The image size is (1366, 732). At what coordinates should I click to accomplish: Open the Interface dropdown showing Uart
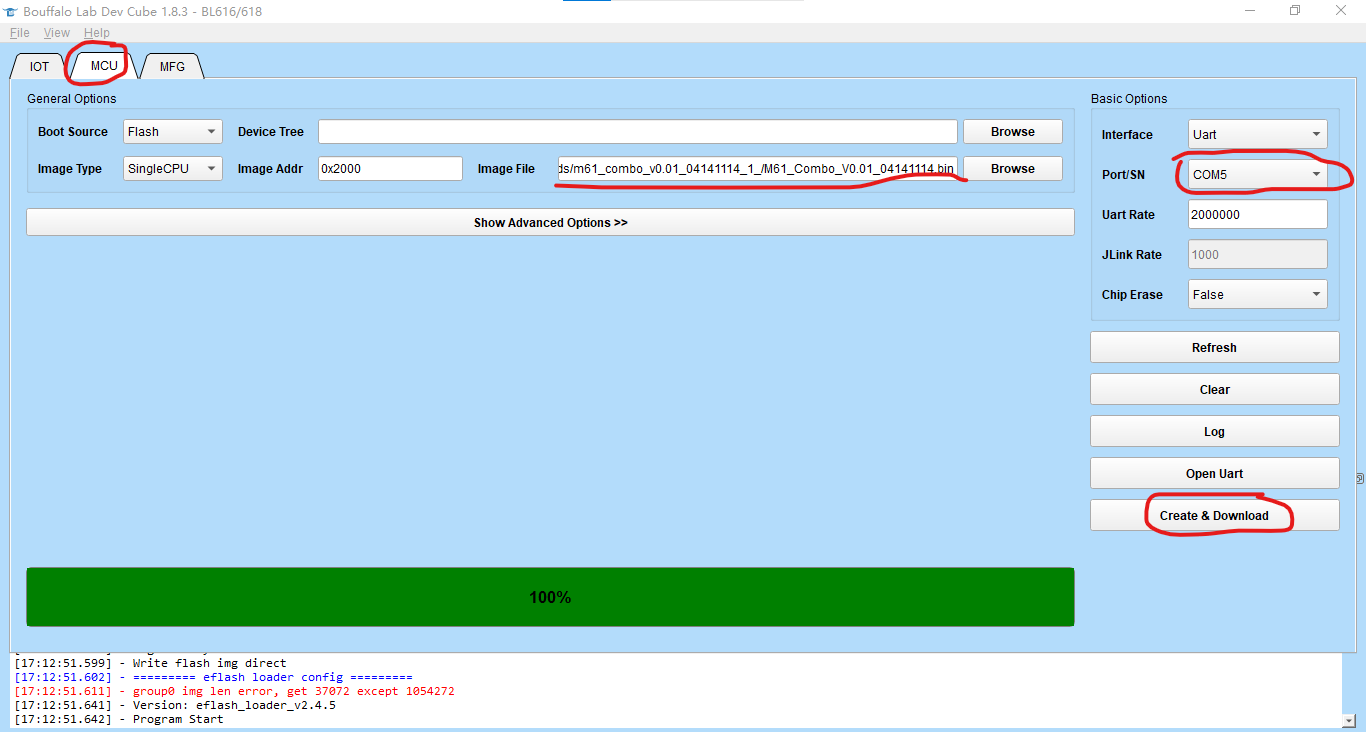[x=1258, y=135]
